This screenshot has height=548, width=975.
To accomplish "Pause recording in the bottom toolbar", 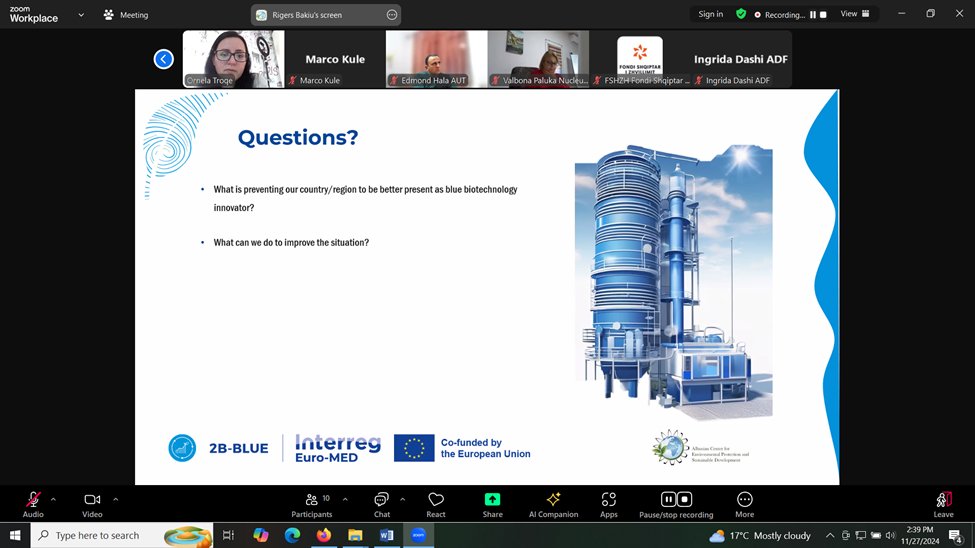I will (x=668, y=499).
